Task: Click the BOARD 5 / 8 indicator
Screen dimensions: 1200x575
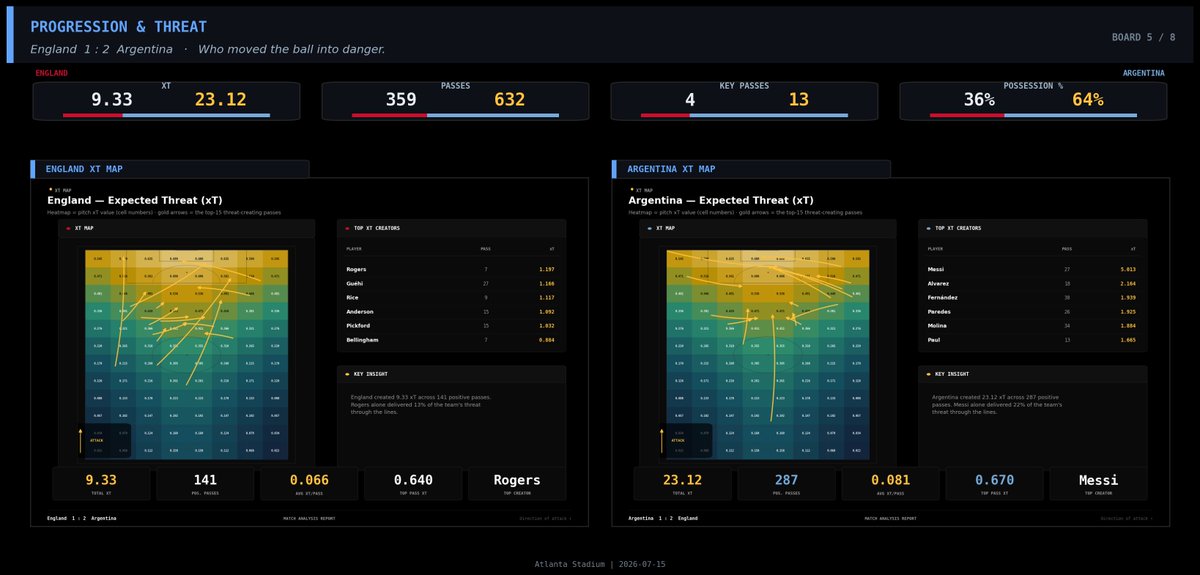Action: (x=1144, y=37)
